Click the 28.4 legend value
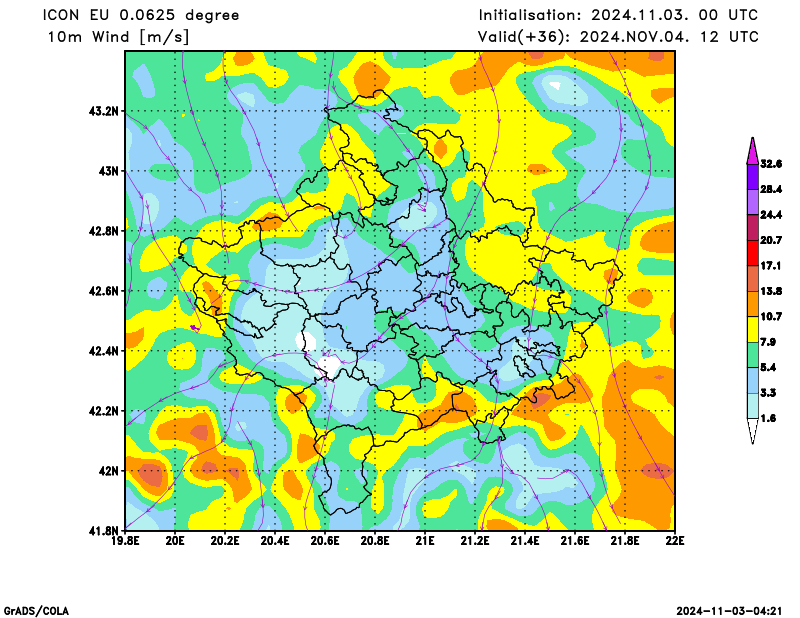 (x=771, y=189)
